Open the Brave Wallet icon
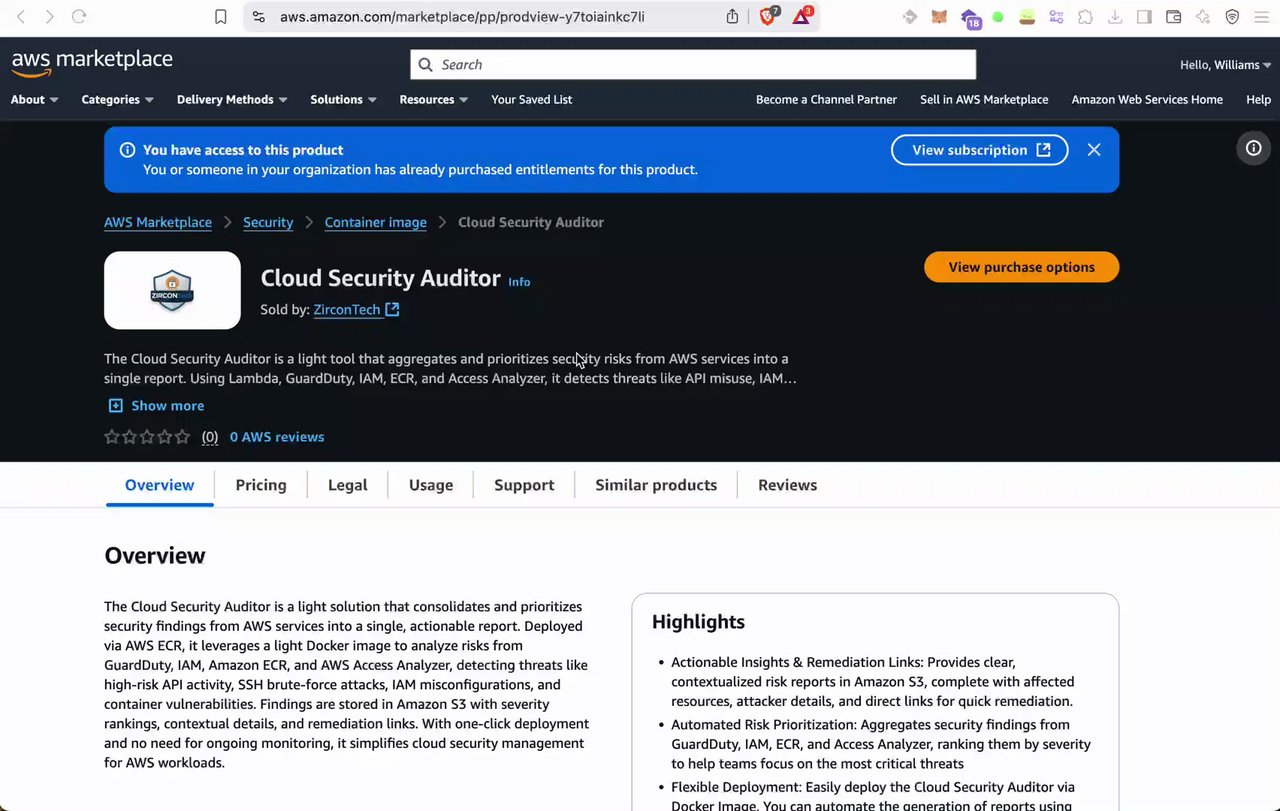 [x=1174, y=16]
